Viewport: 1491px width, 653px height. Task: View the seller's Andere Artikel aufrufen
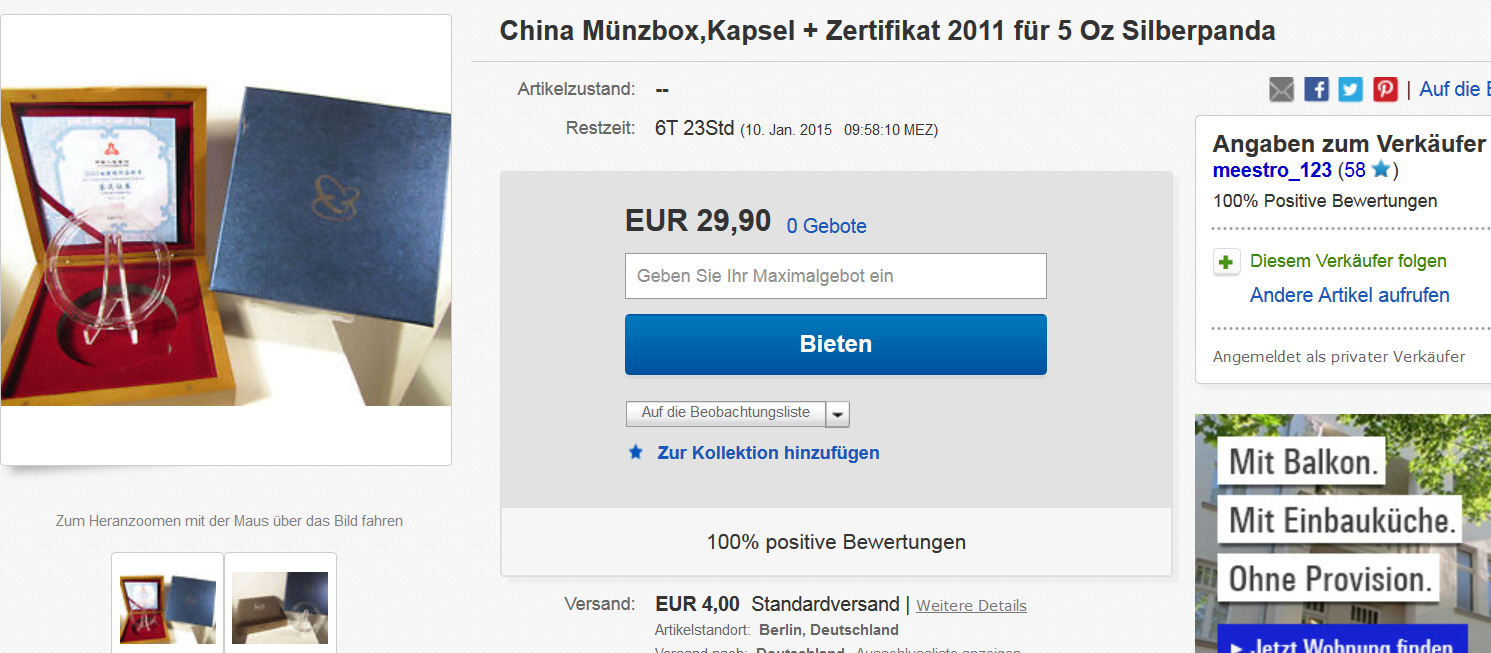[x=1350, y=295]
